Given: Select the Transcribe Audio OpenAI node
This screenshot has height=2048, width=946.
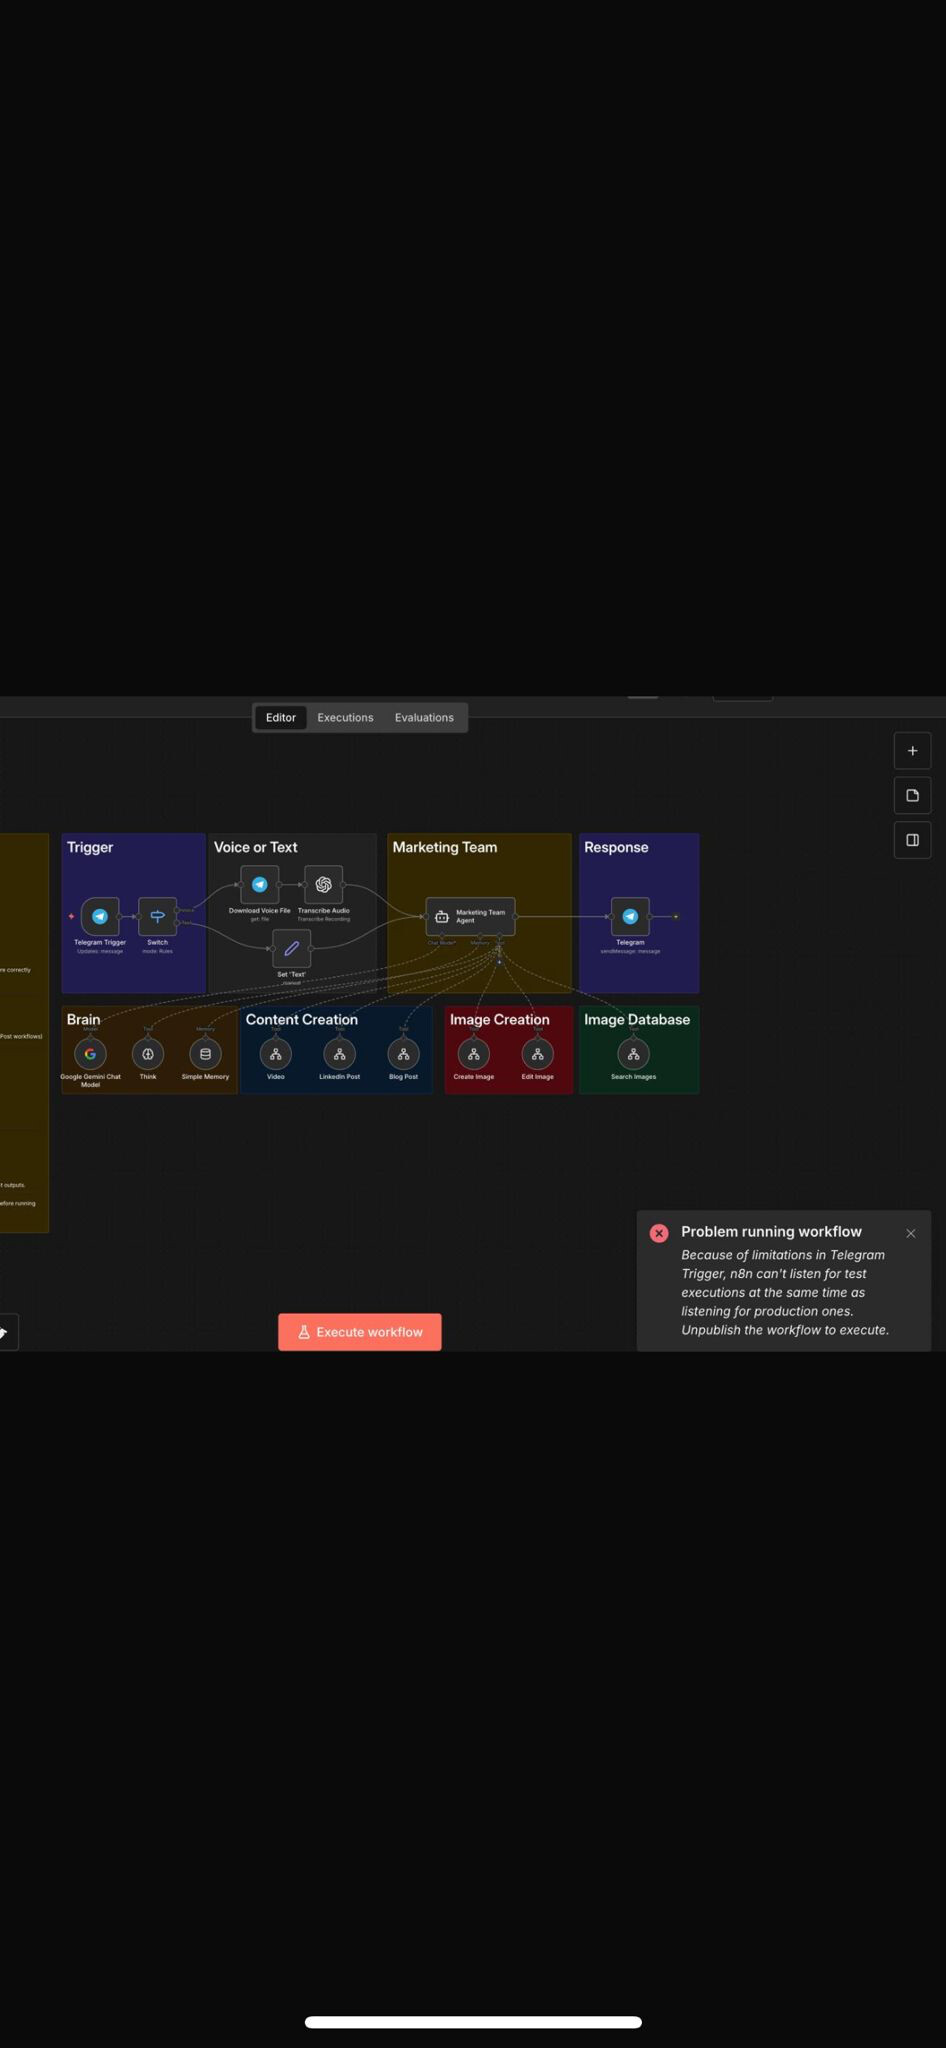Looking at the screenshot, I should coord(323,884).
